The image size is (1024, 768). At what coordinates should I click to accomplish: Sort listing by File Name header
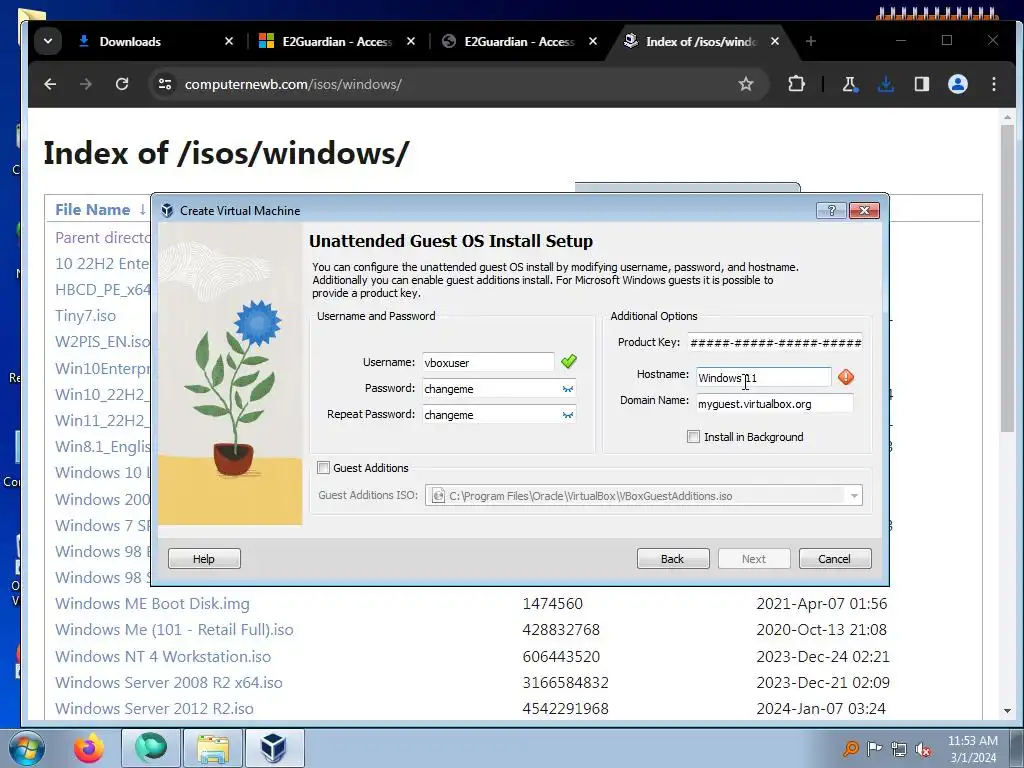click(93, 210)
